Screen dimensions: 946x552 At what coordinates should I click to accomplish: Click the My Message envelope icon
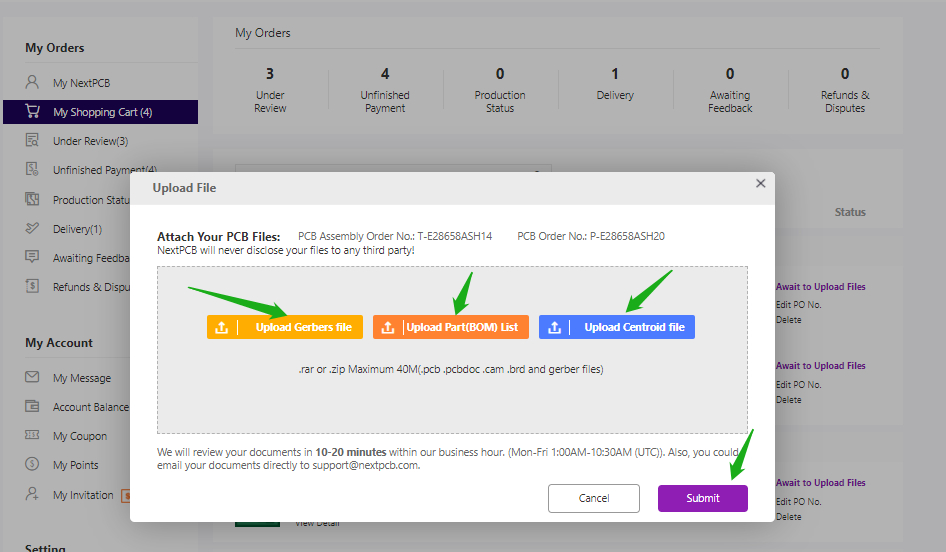coord(33,378)
